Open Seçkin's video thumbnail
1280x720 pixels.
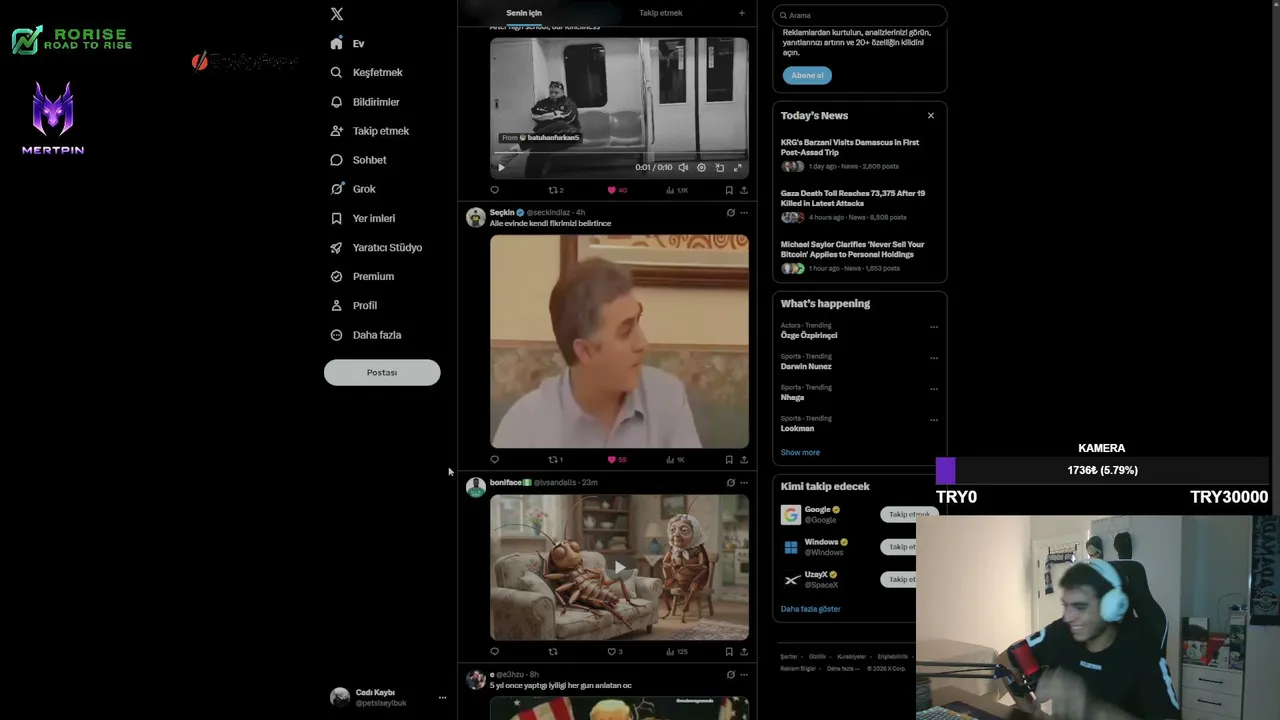(619, 341)
